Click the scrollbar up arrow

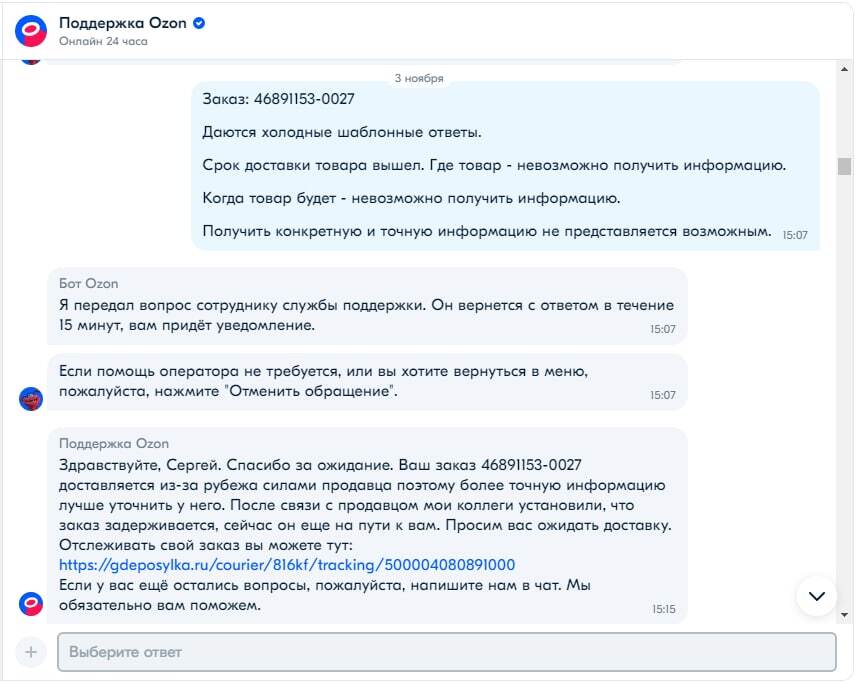click(x=844, y=69)
